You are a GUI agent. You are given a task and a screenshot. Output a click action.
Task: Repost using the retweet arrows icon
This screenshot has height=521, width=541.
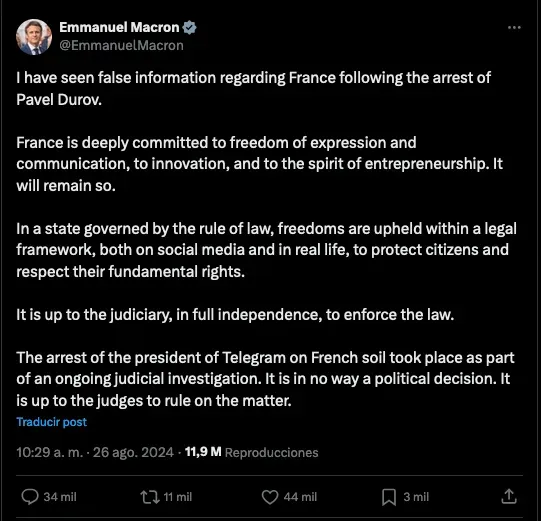[x=150, y=497]
